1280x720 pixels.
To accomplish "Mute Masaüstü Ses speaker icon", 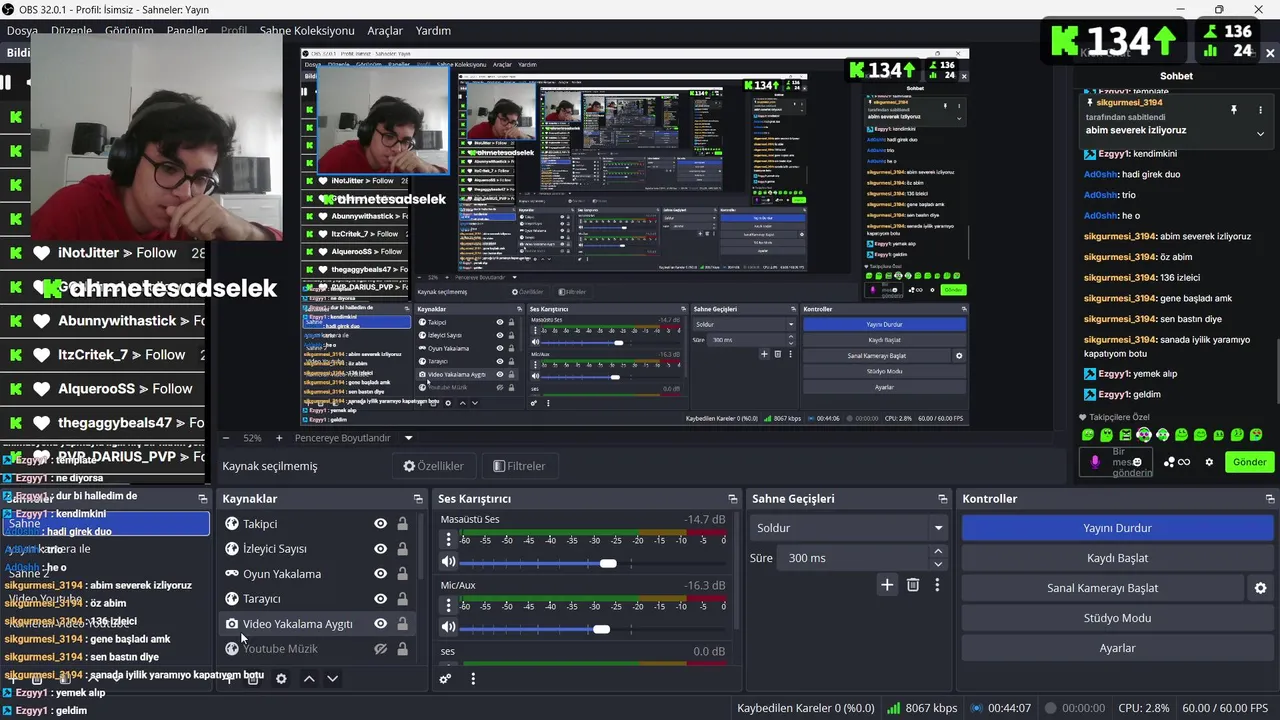I will 448,563.
